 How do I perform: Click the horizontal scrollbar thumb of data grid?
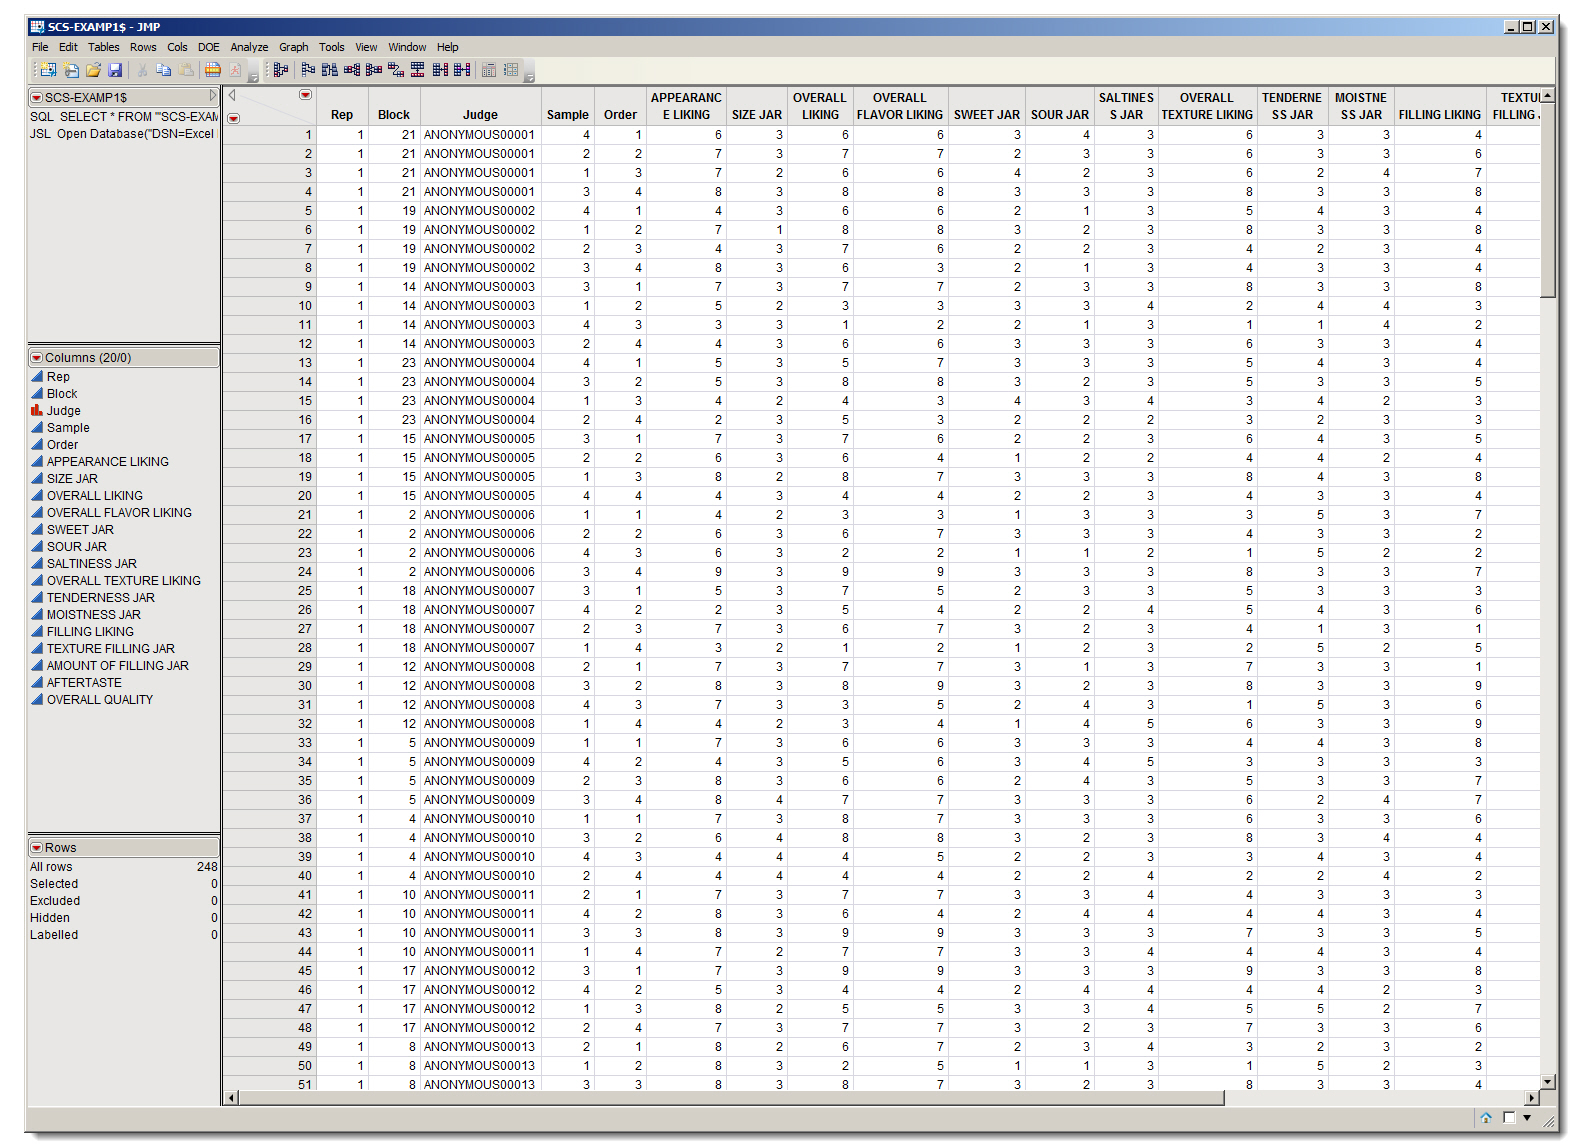click(x=732, y=1097)
